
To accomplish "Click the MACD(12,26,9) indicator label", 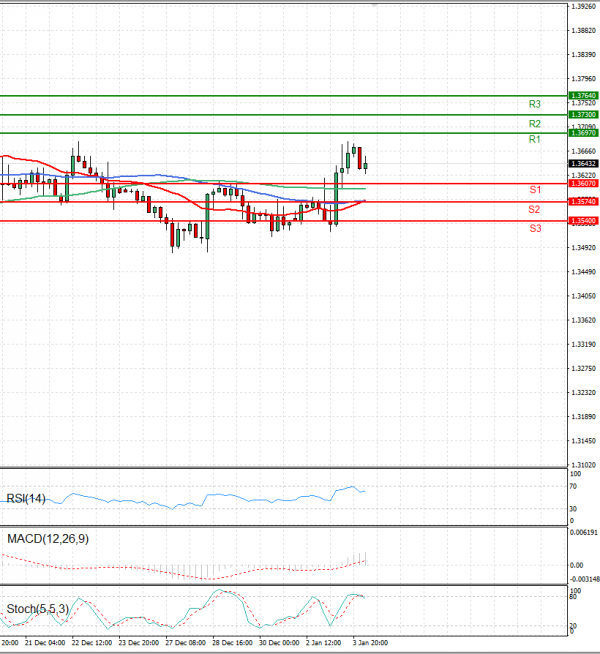I will click(x=48, y=539).
